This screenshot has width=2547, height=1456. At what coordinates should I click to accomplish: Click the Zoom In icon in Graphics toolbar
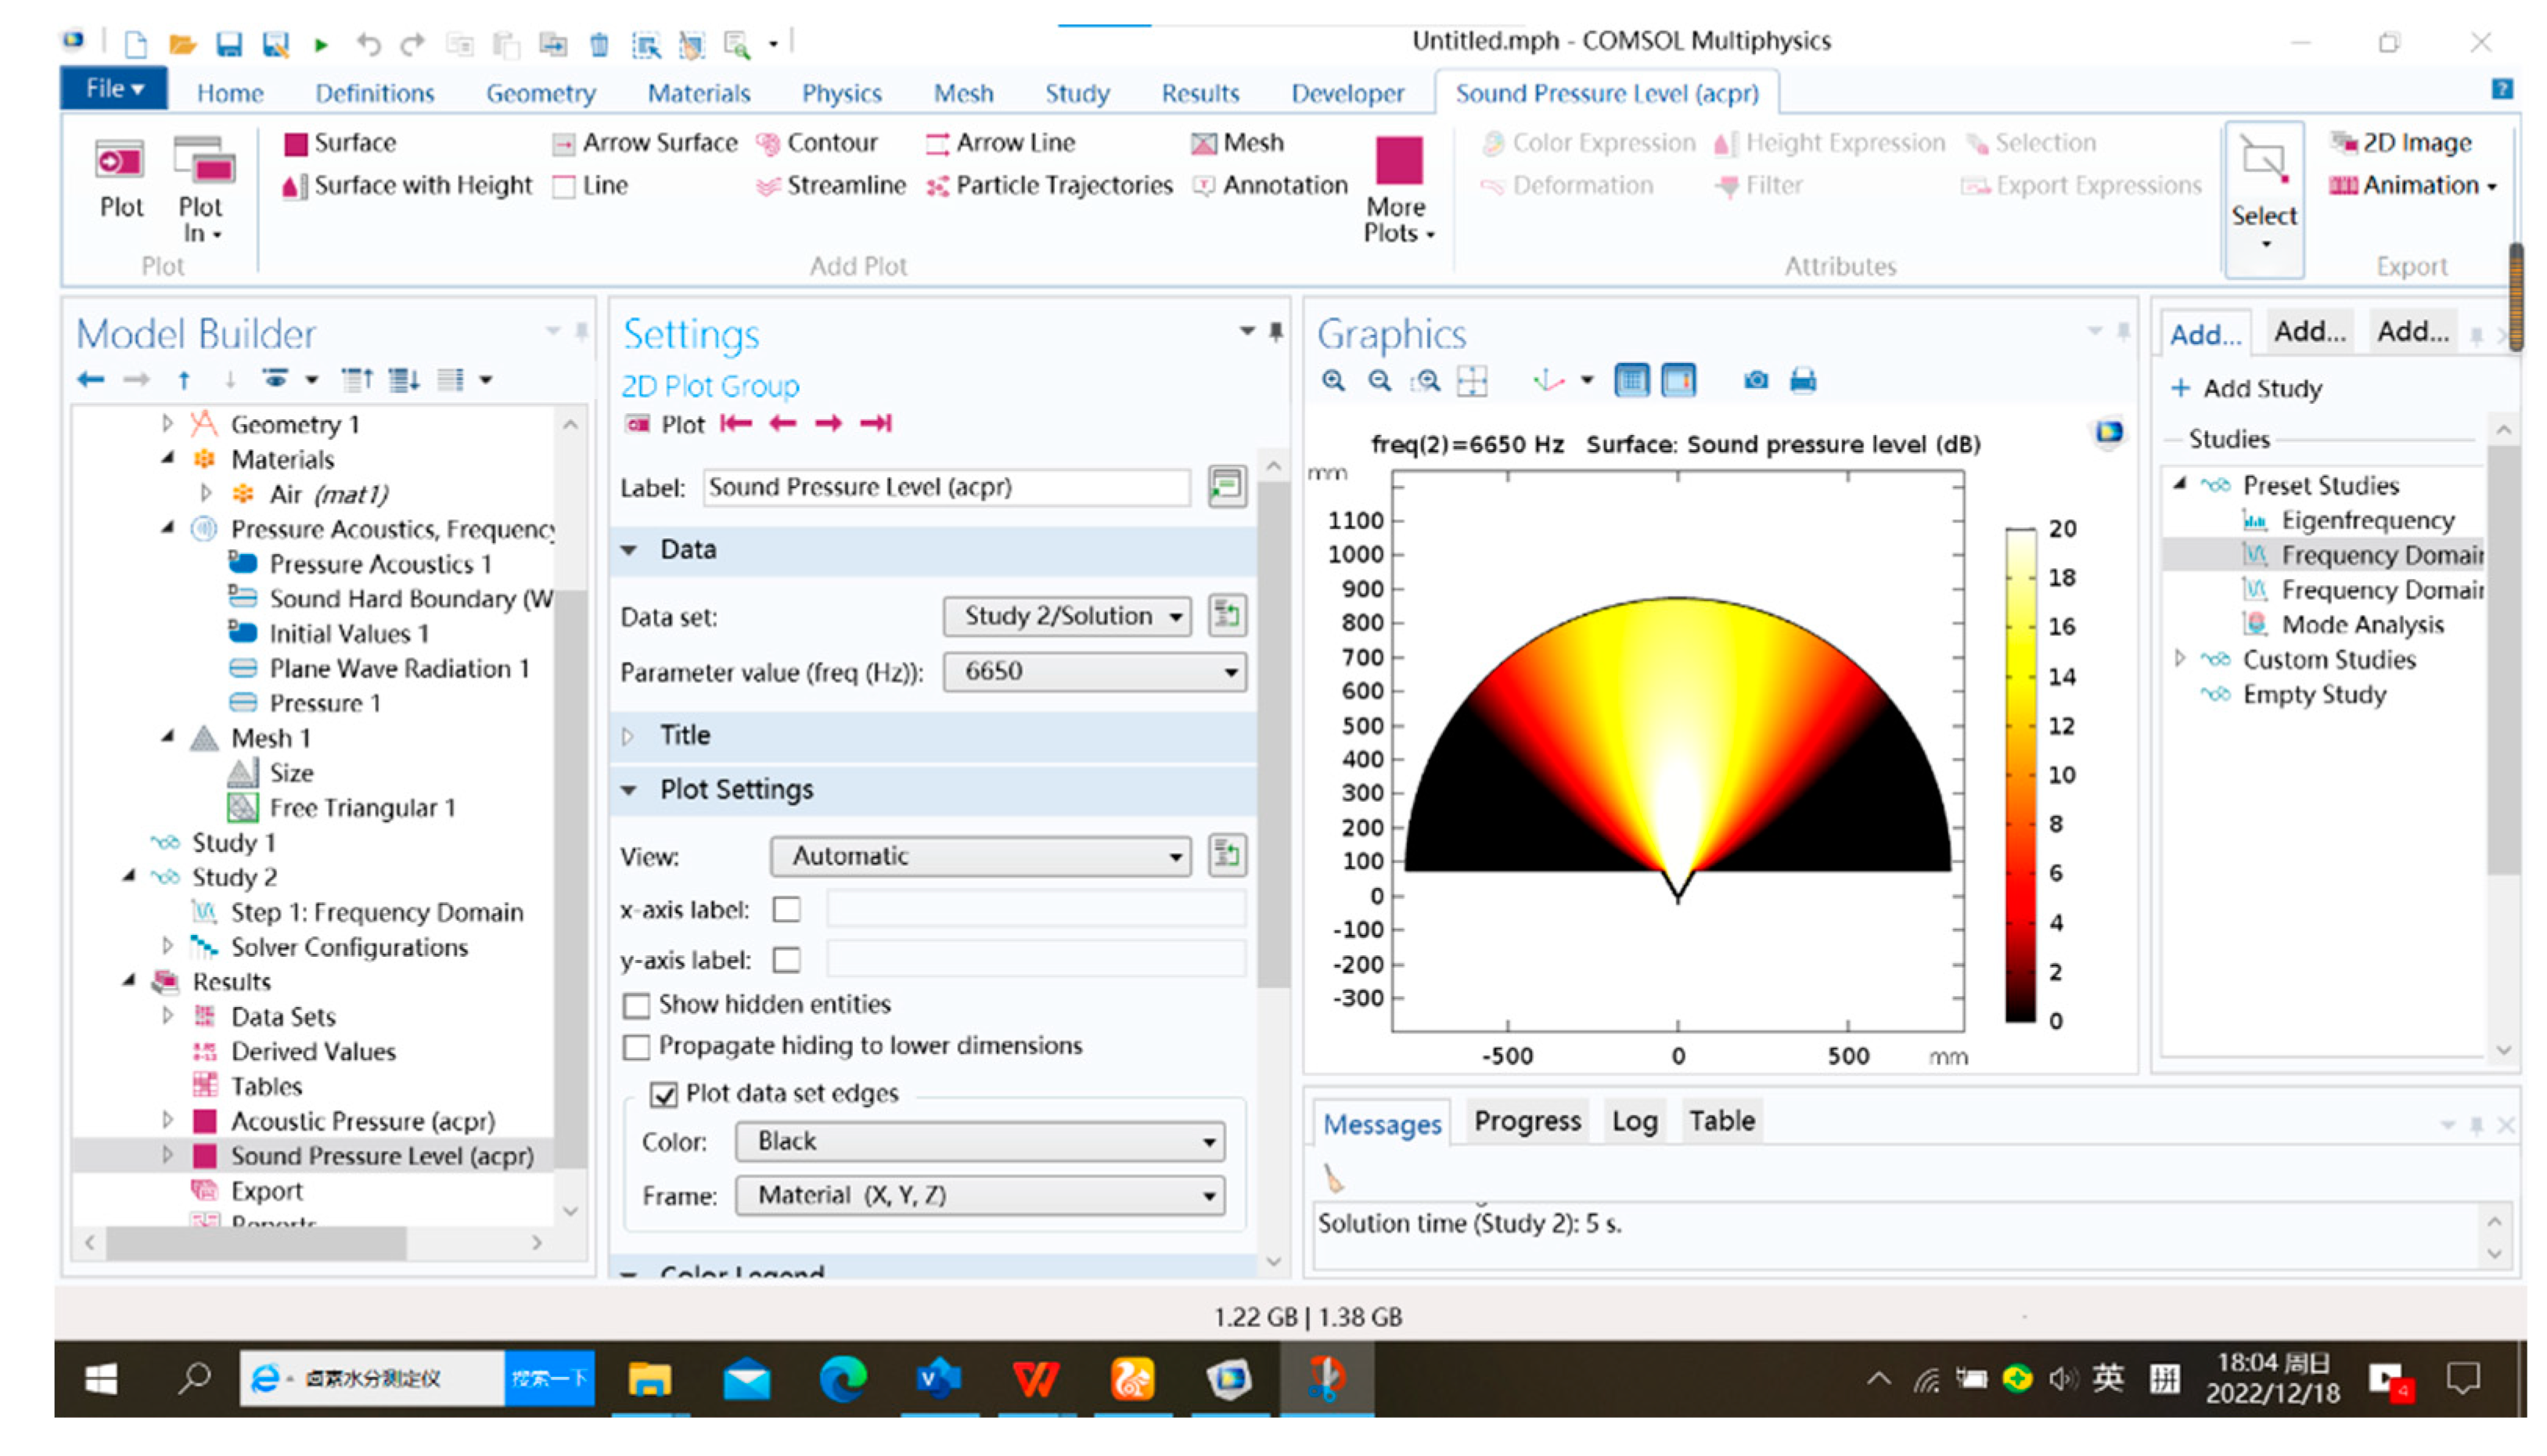pyautogui.click(x=1332, y=381)
